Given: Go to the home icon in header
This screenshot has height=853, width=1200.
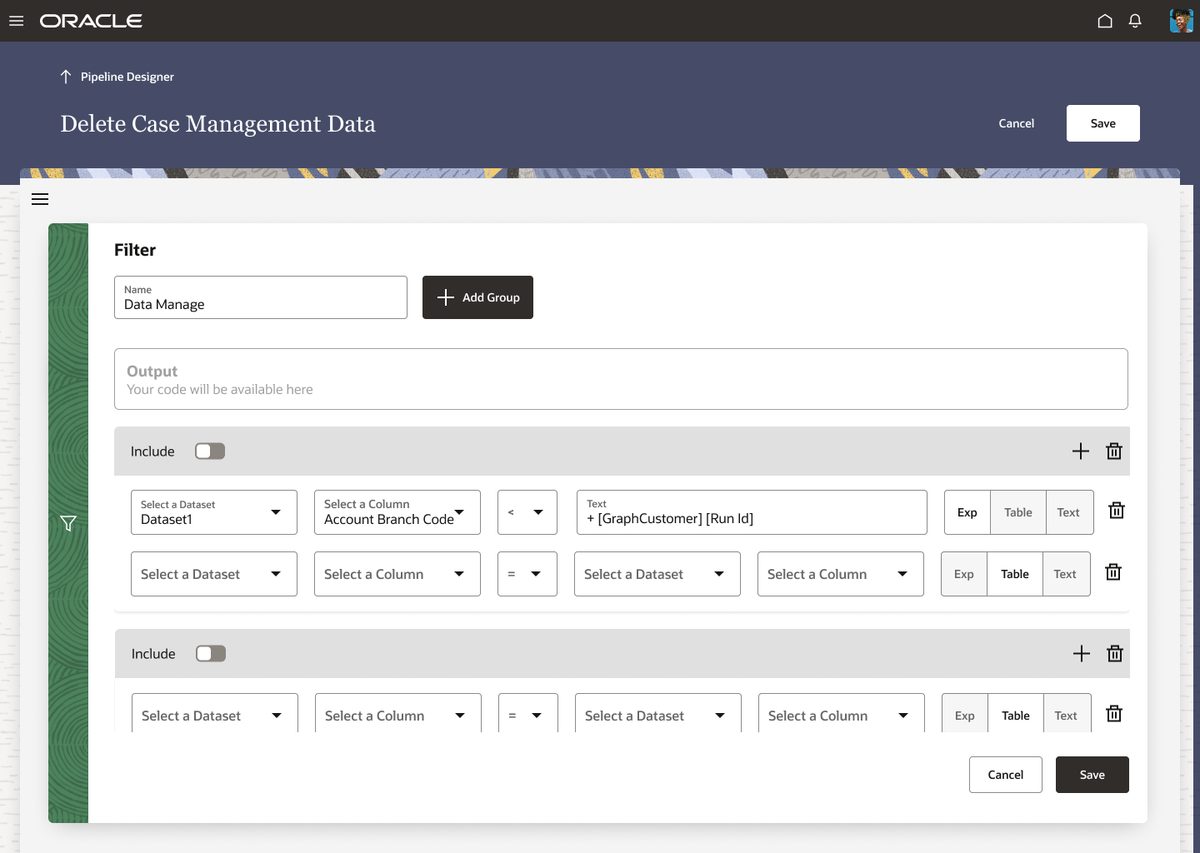Looking at the screenshot, I should pos(1105,21).
